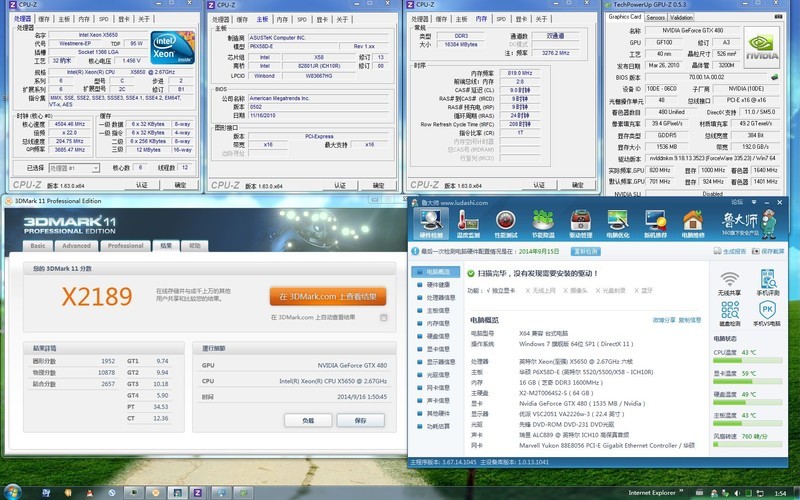Click 生成报告 generate report in Ludashi
This screenshot has height=500, width=800.
tap(731, 251)
